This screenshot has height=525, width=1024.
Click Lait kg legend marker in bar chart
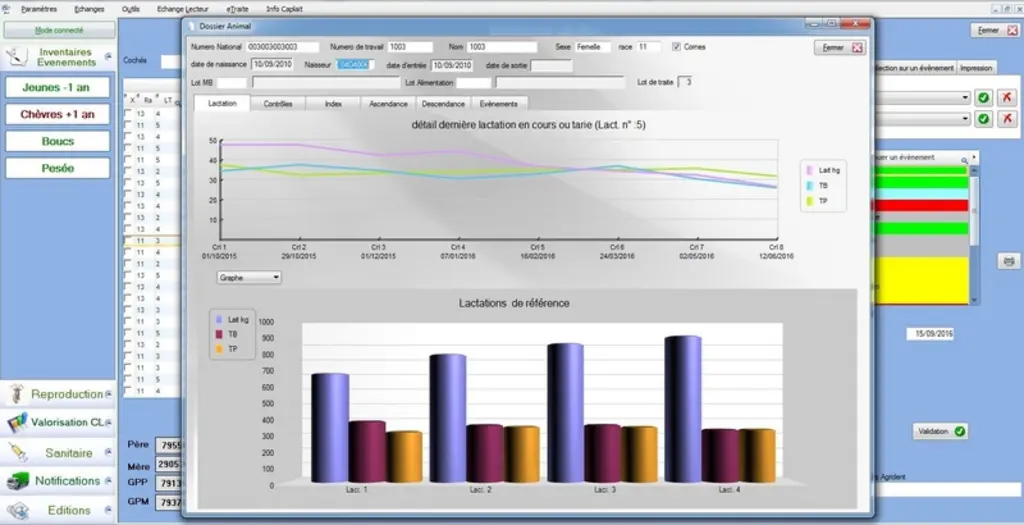[x=219, y=320]
